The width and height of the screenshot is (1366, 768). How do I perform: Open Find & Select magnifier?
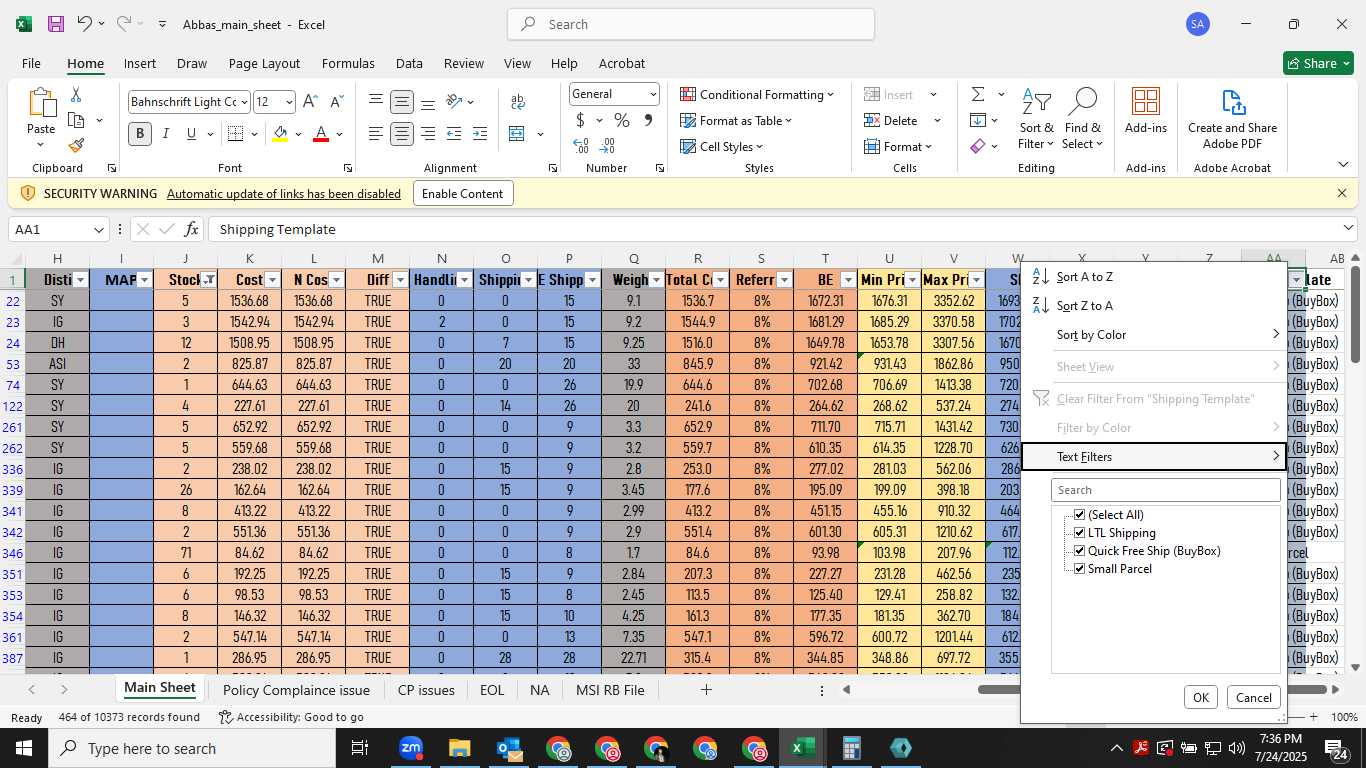click(1083, 118)
